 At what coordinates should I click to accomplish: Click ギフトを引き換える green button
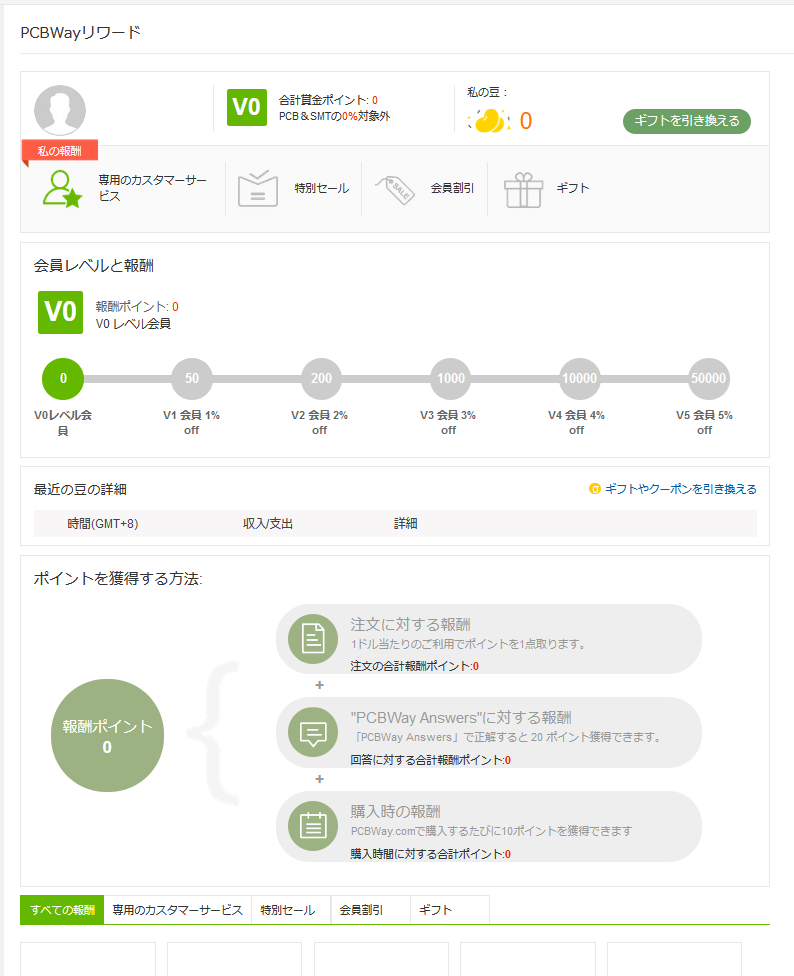pos(687,121)
